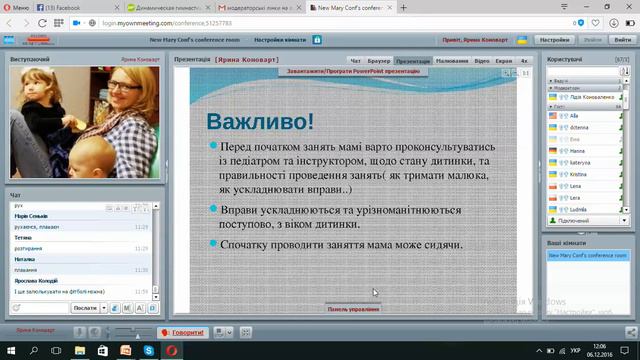The image size is (640, 360).
Task: Switch to the Екран tab
Action: tap(503, 60)
